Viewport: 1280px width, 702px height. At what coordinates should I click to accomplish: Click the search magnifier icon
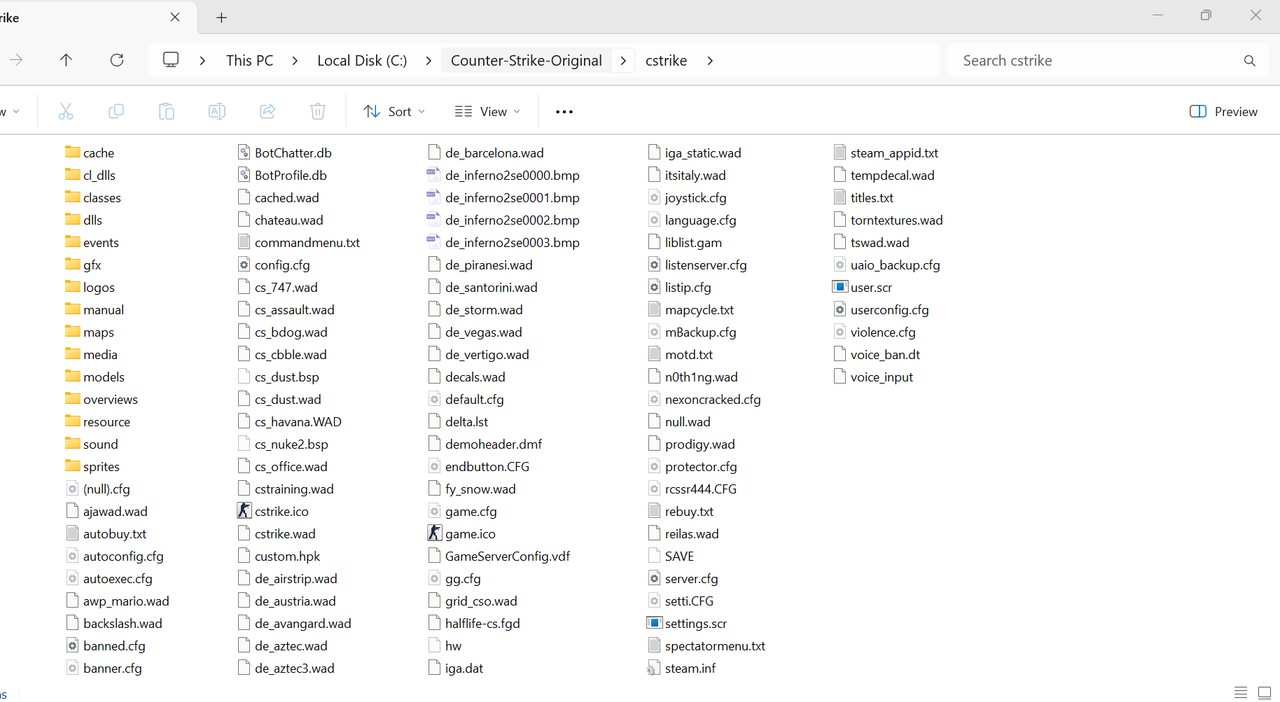click(x=1249, y=61)
